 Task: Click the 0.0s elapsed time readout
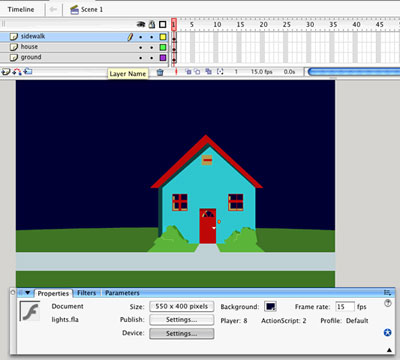click(x=289, y=72)
